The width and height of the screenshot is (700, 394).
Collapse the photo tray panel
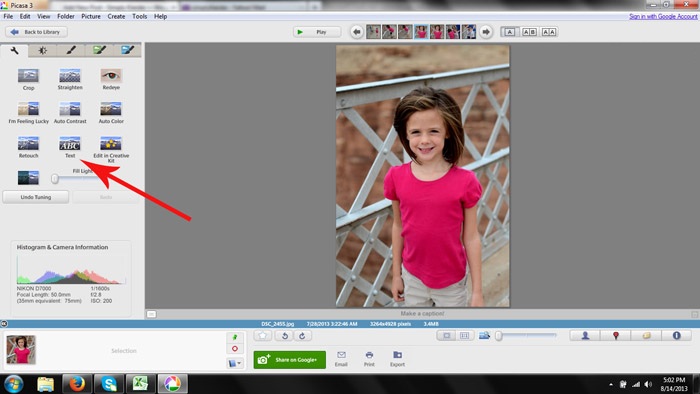pos(4,324)
